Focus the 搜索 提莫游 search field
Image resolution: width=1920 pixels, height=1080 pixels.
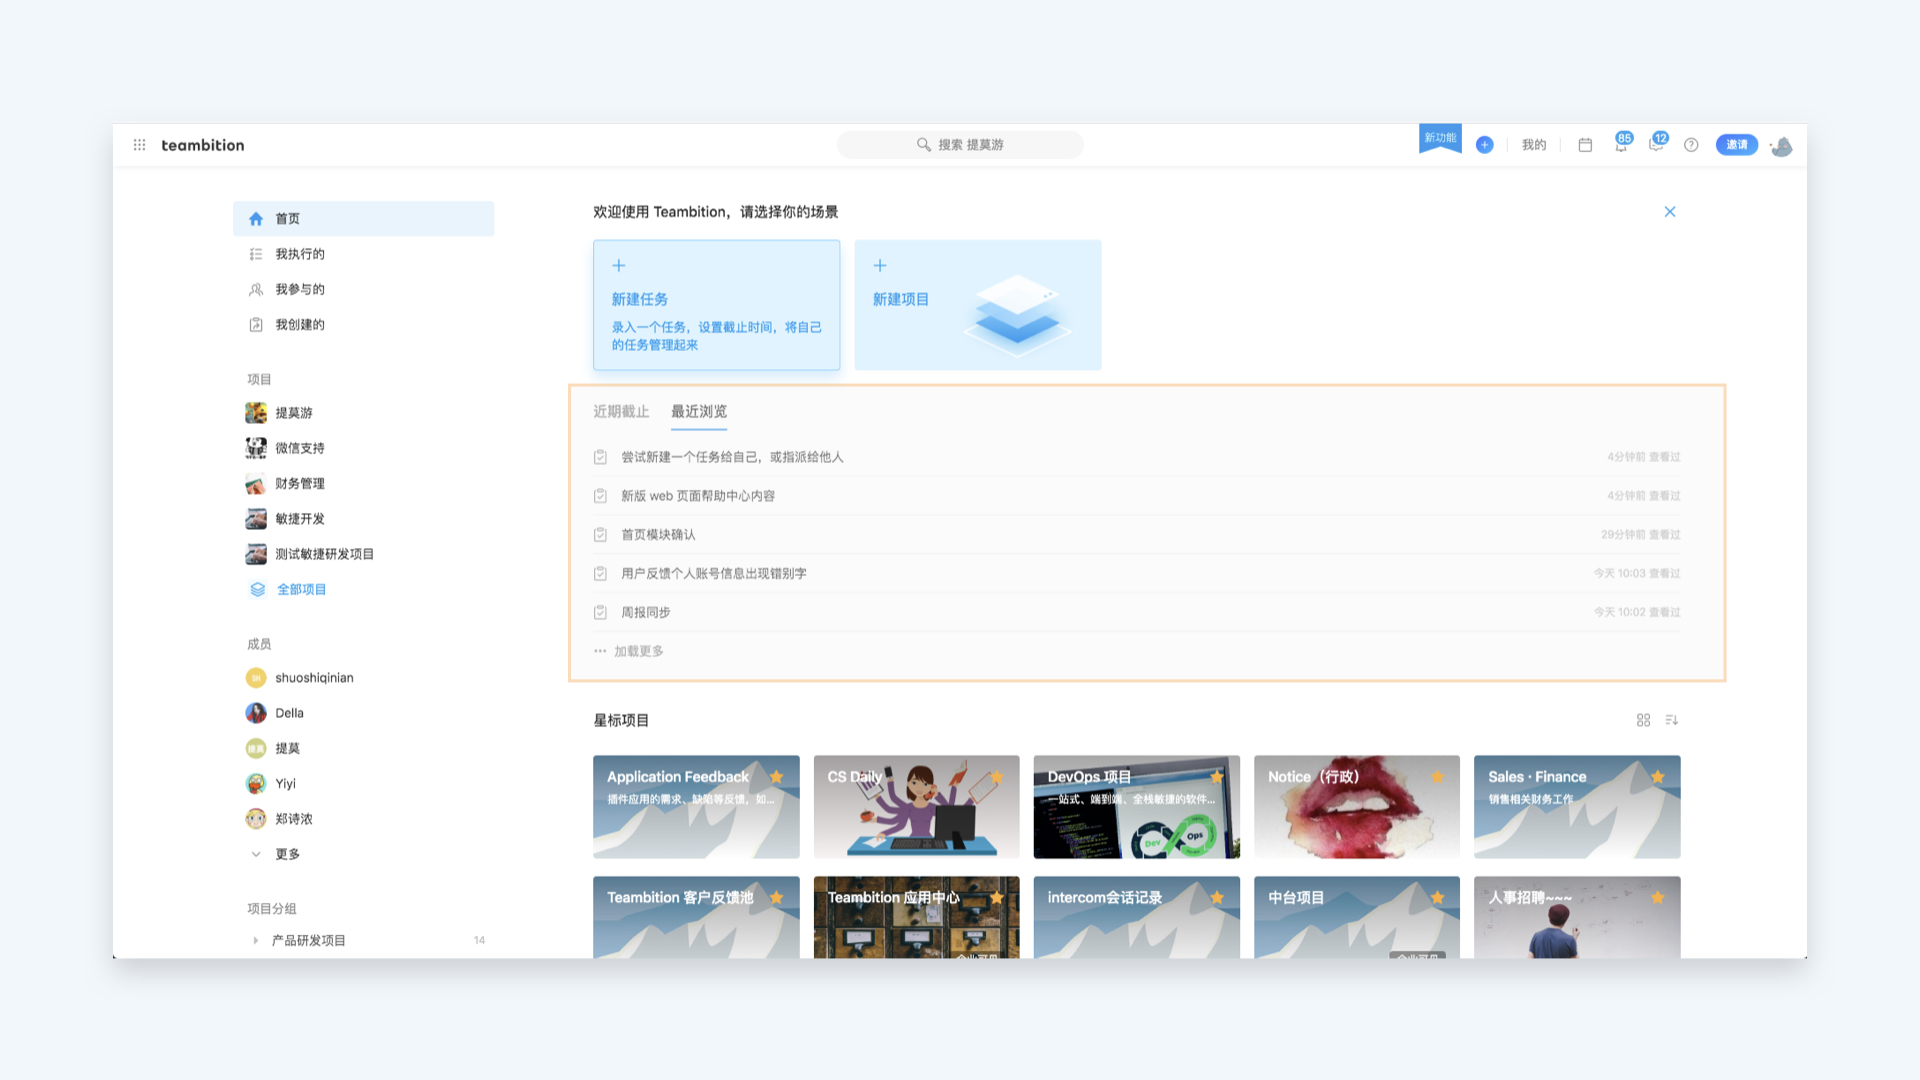pyautogui.click(x=960, y=145)
